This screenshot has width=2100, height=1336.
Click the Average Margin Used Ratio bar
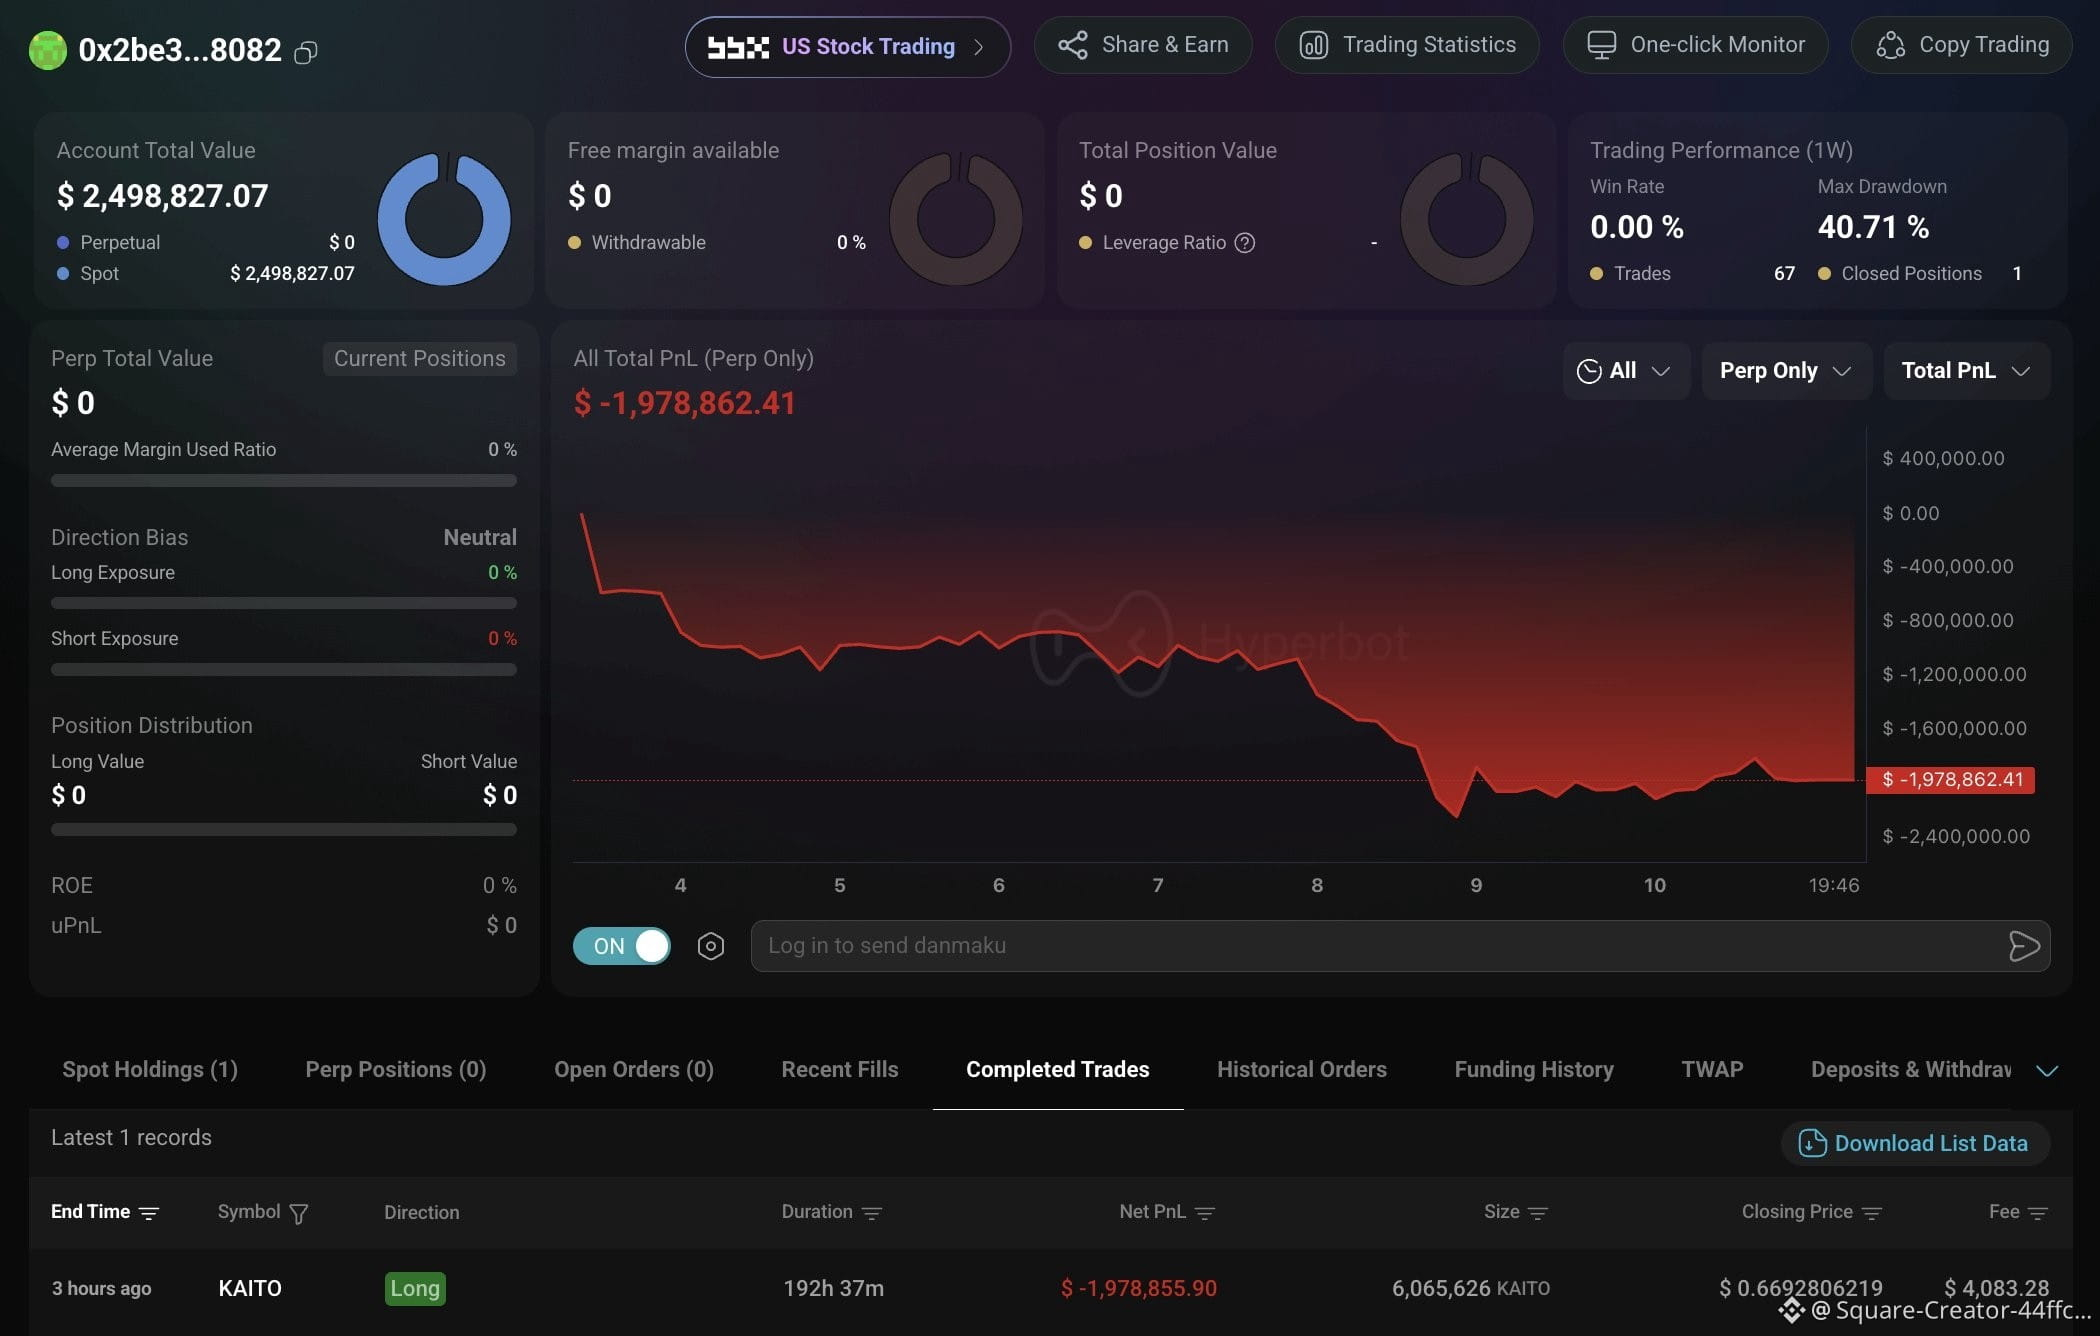284,481
